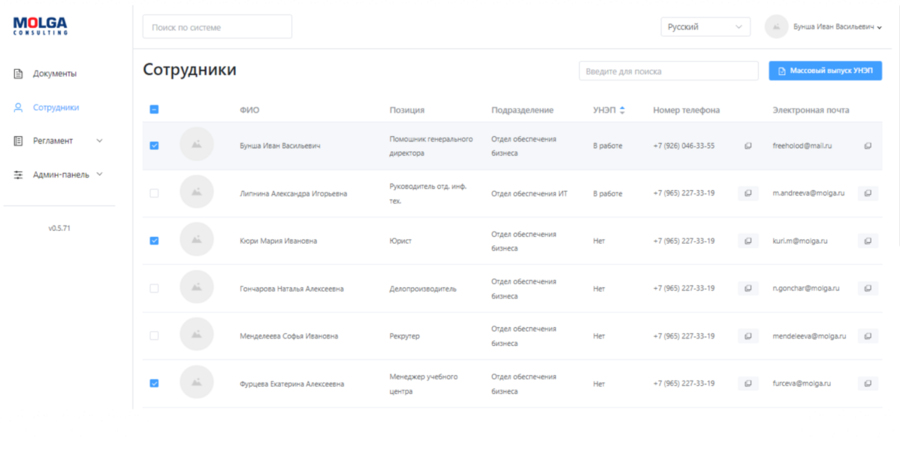Open the Сотрудники sidebar section
This screenshot has height=452, width=900.
[56, 107]
